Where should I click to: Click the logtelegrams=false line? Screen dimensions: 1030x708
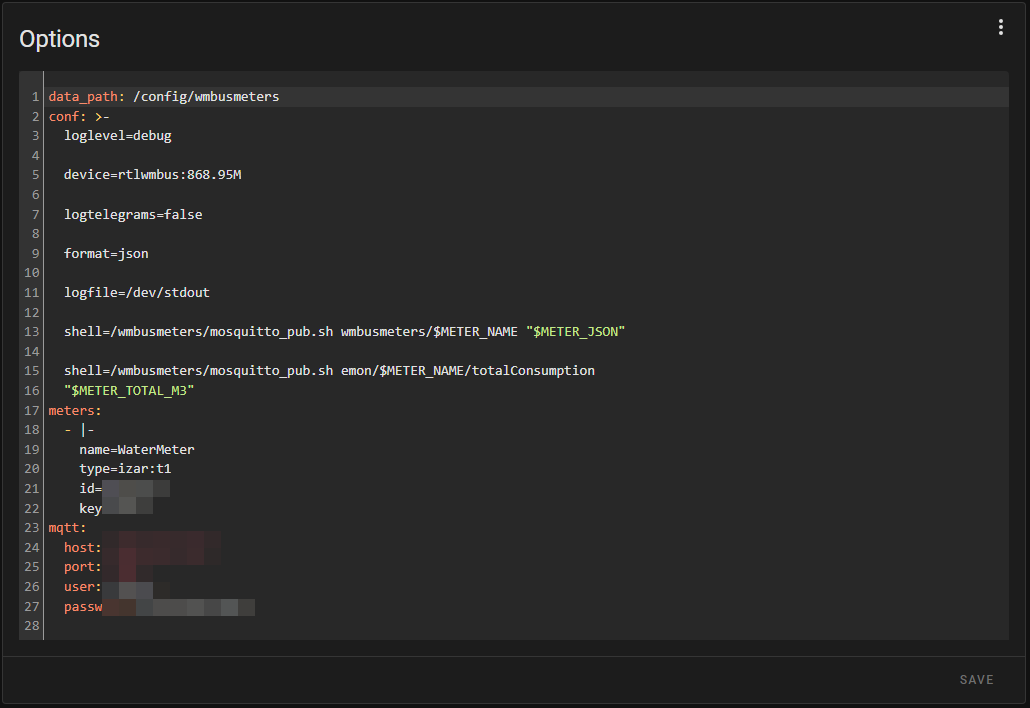133,215
